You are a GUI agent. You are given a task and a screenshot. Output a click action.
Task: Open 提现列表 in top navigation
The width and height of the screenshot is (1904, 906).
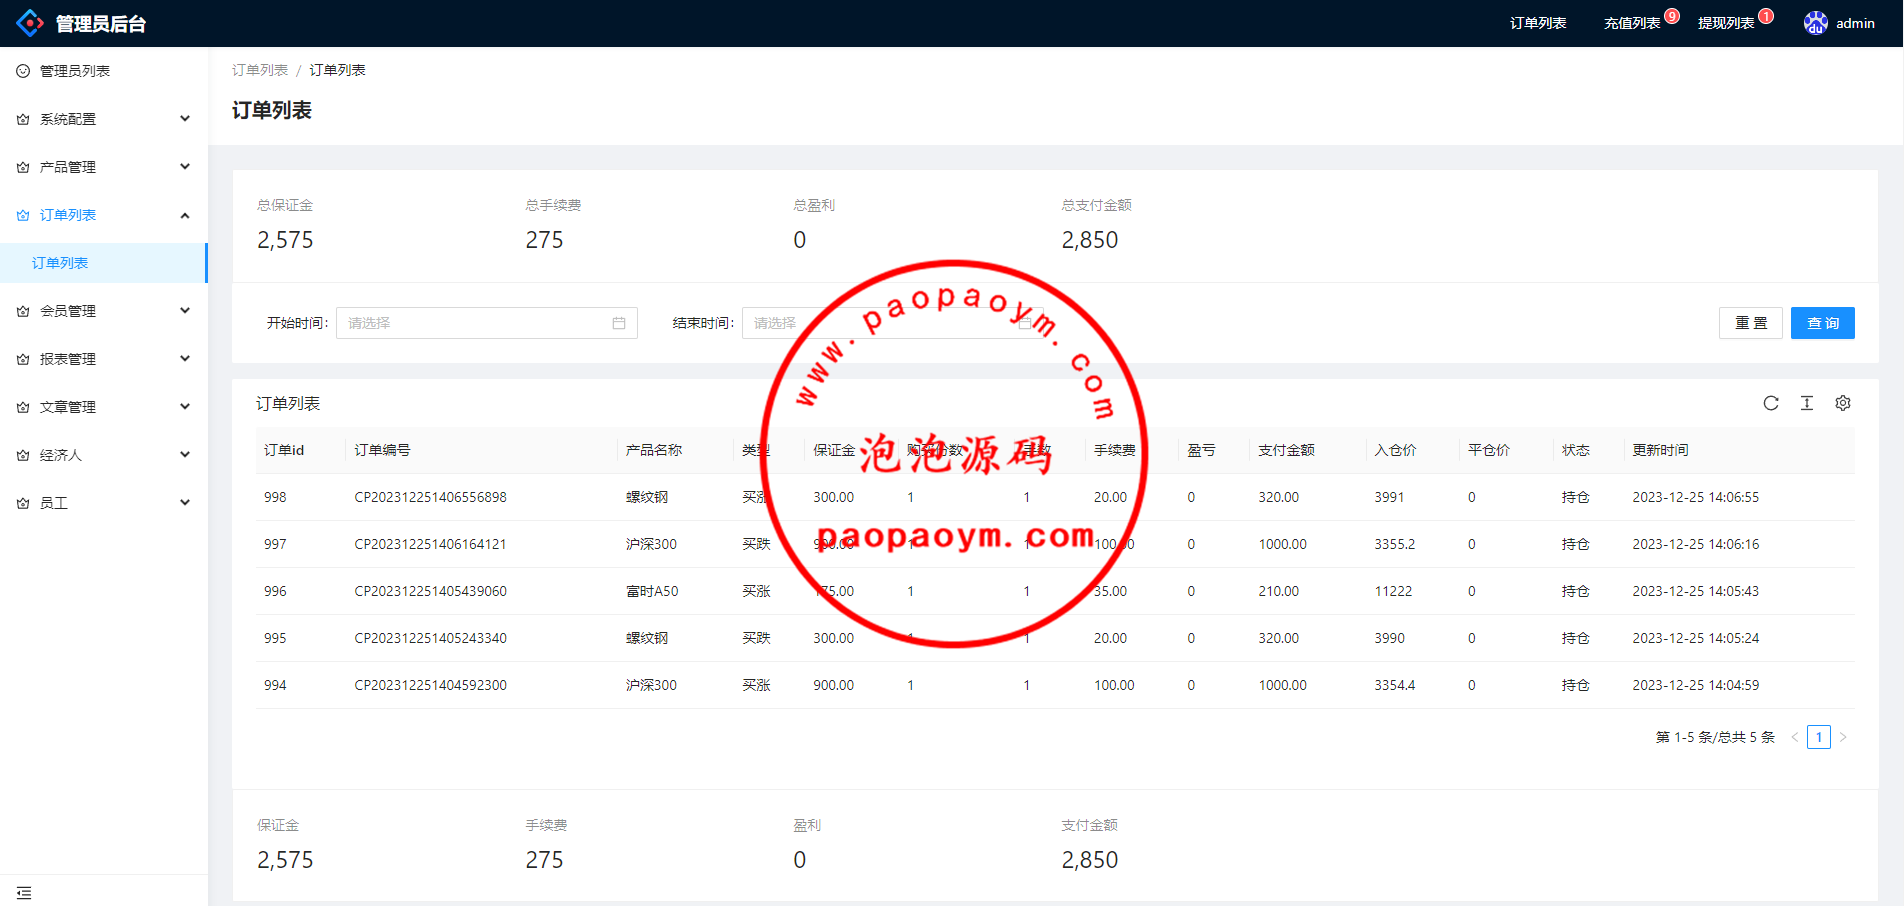pos(1726,23)
